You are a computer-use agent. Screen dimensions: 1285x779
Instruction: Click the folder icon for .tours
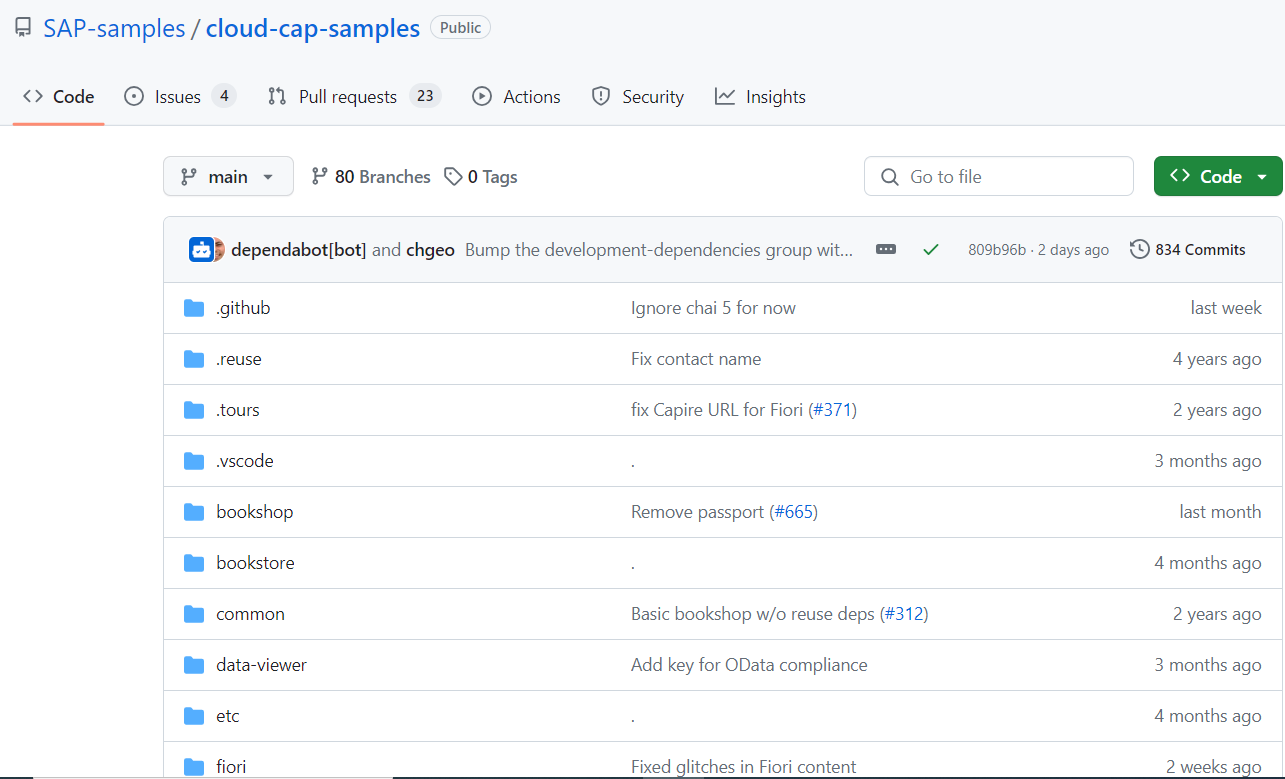(x=194, y=410)
